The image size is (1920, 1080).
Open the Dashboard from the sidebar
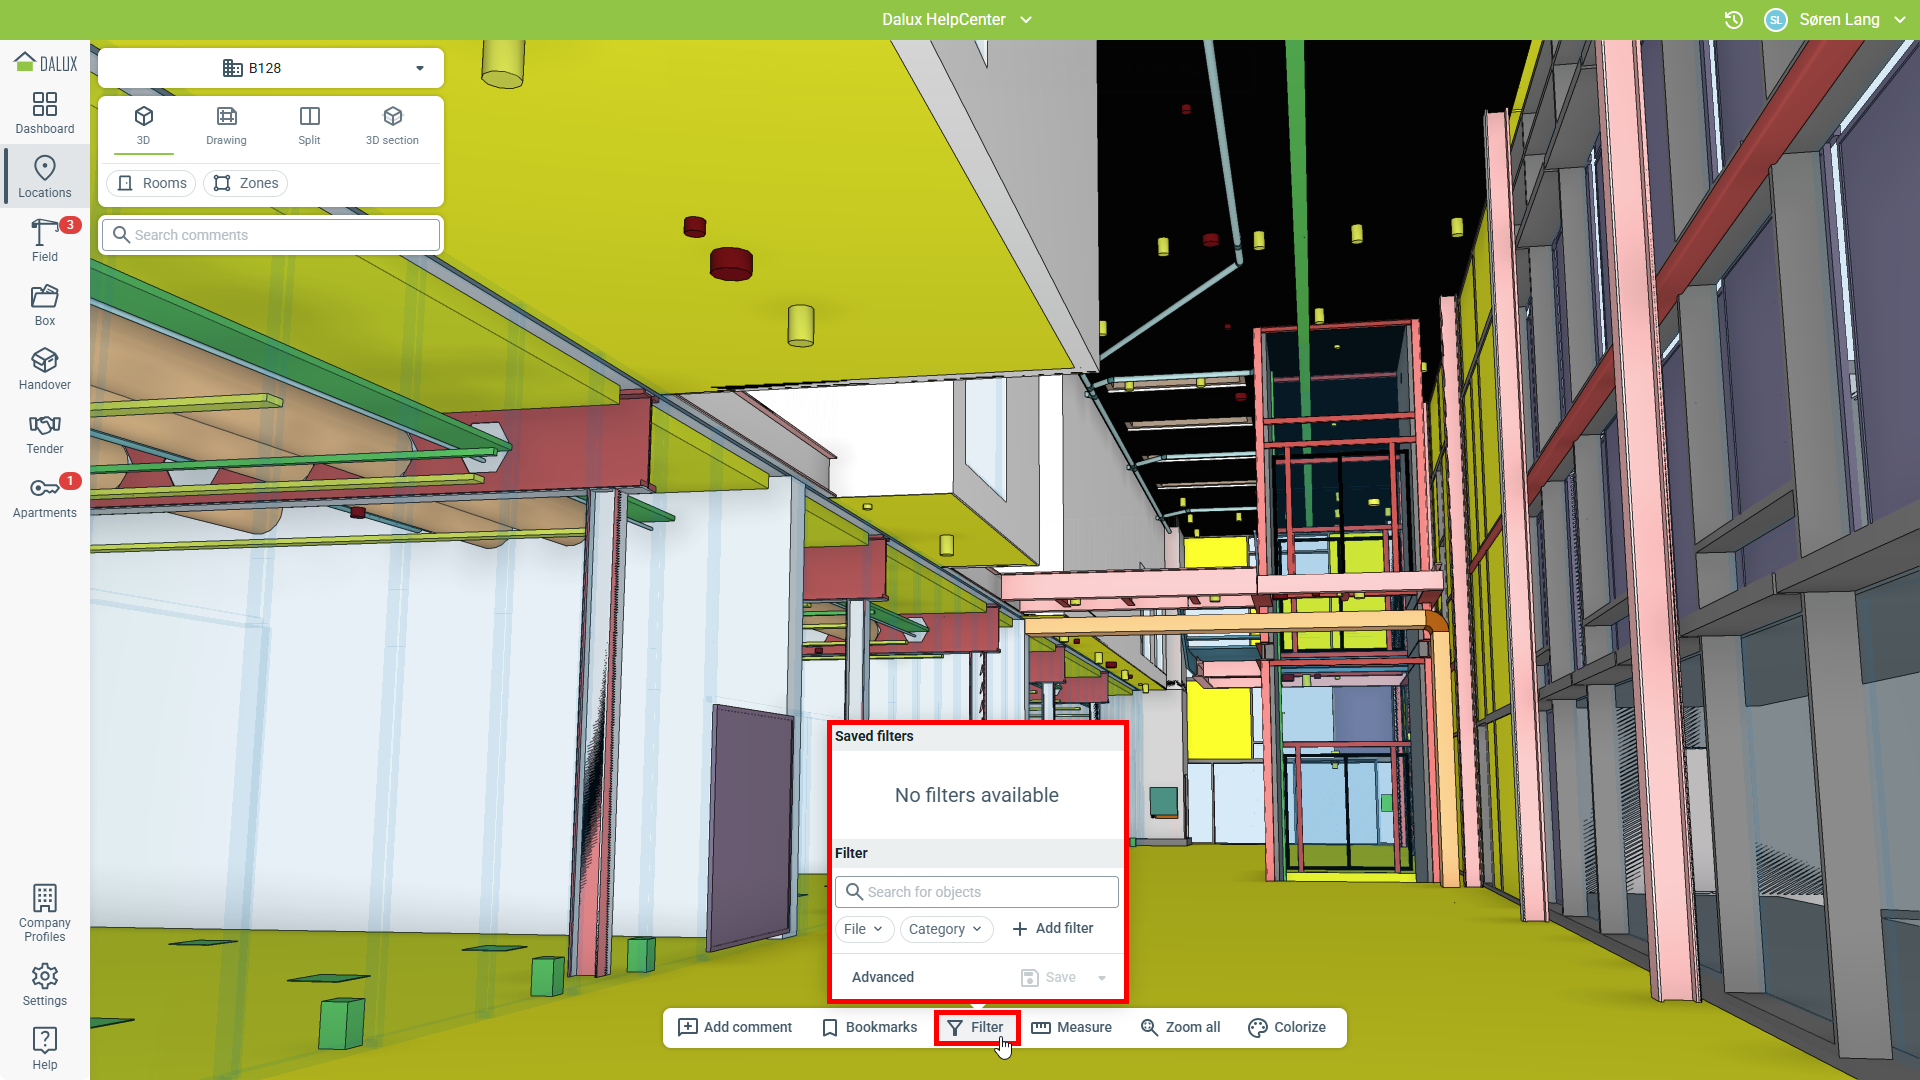pyautogui.click(x=45, y=113)
